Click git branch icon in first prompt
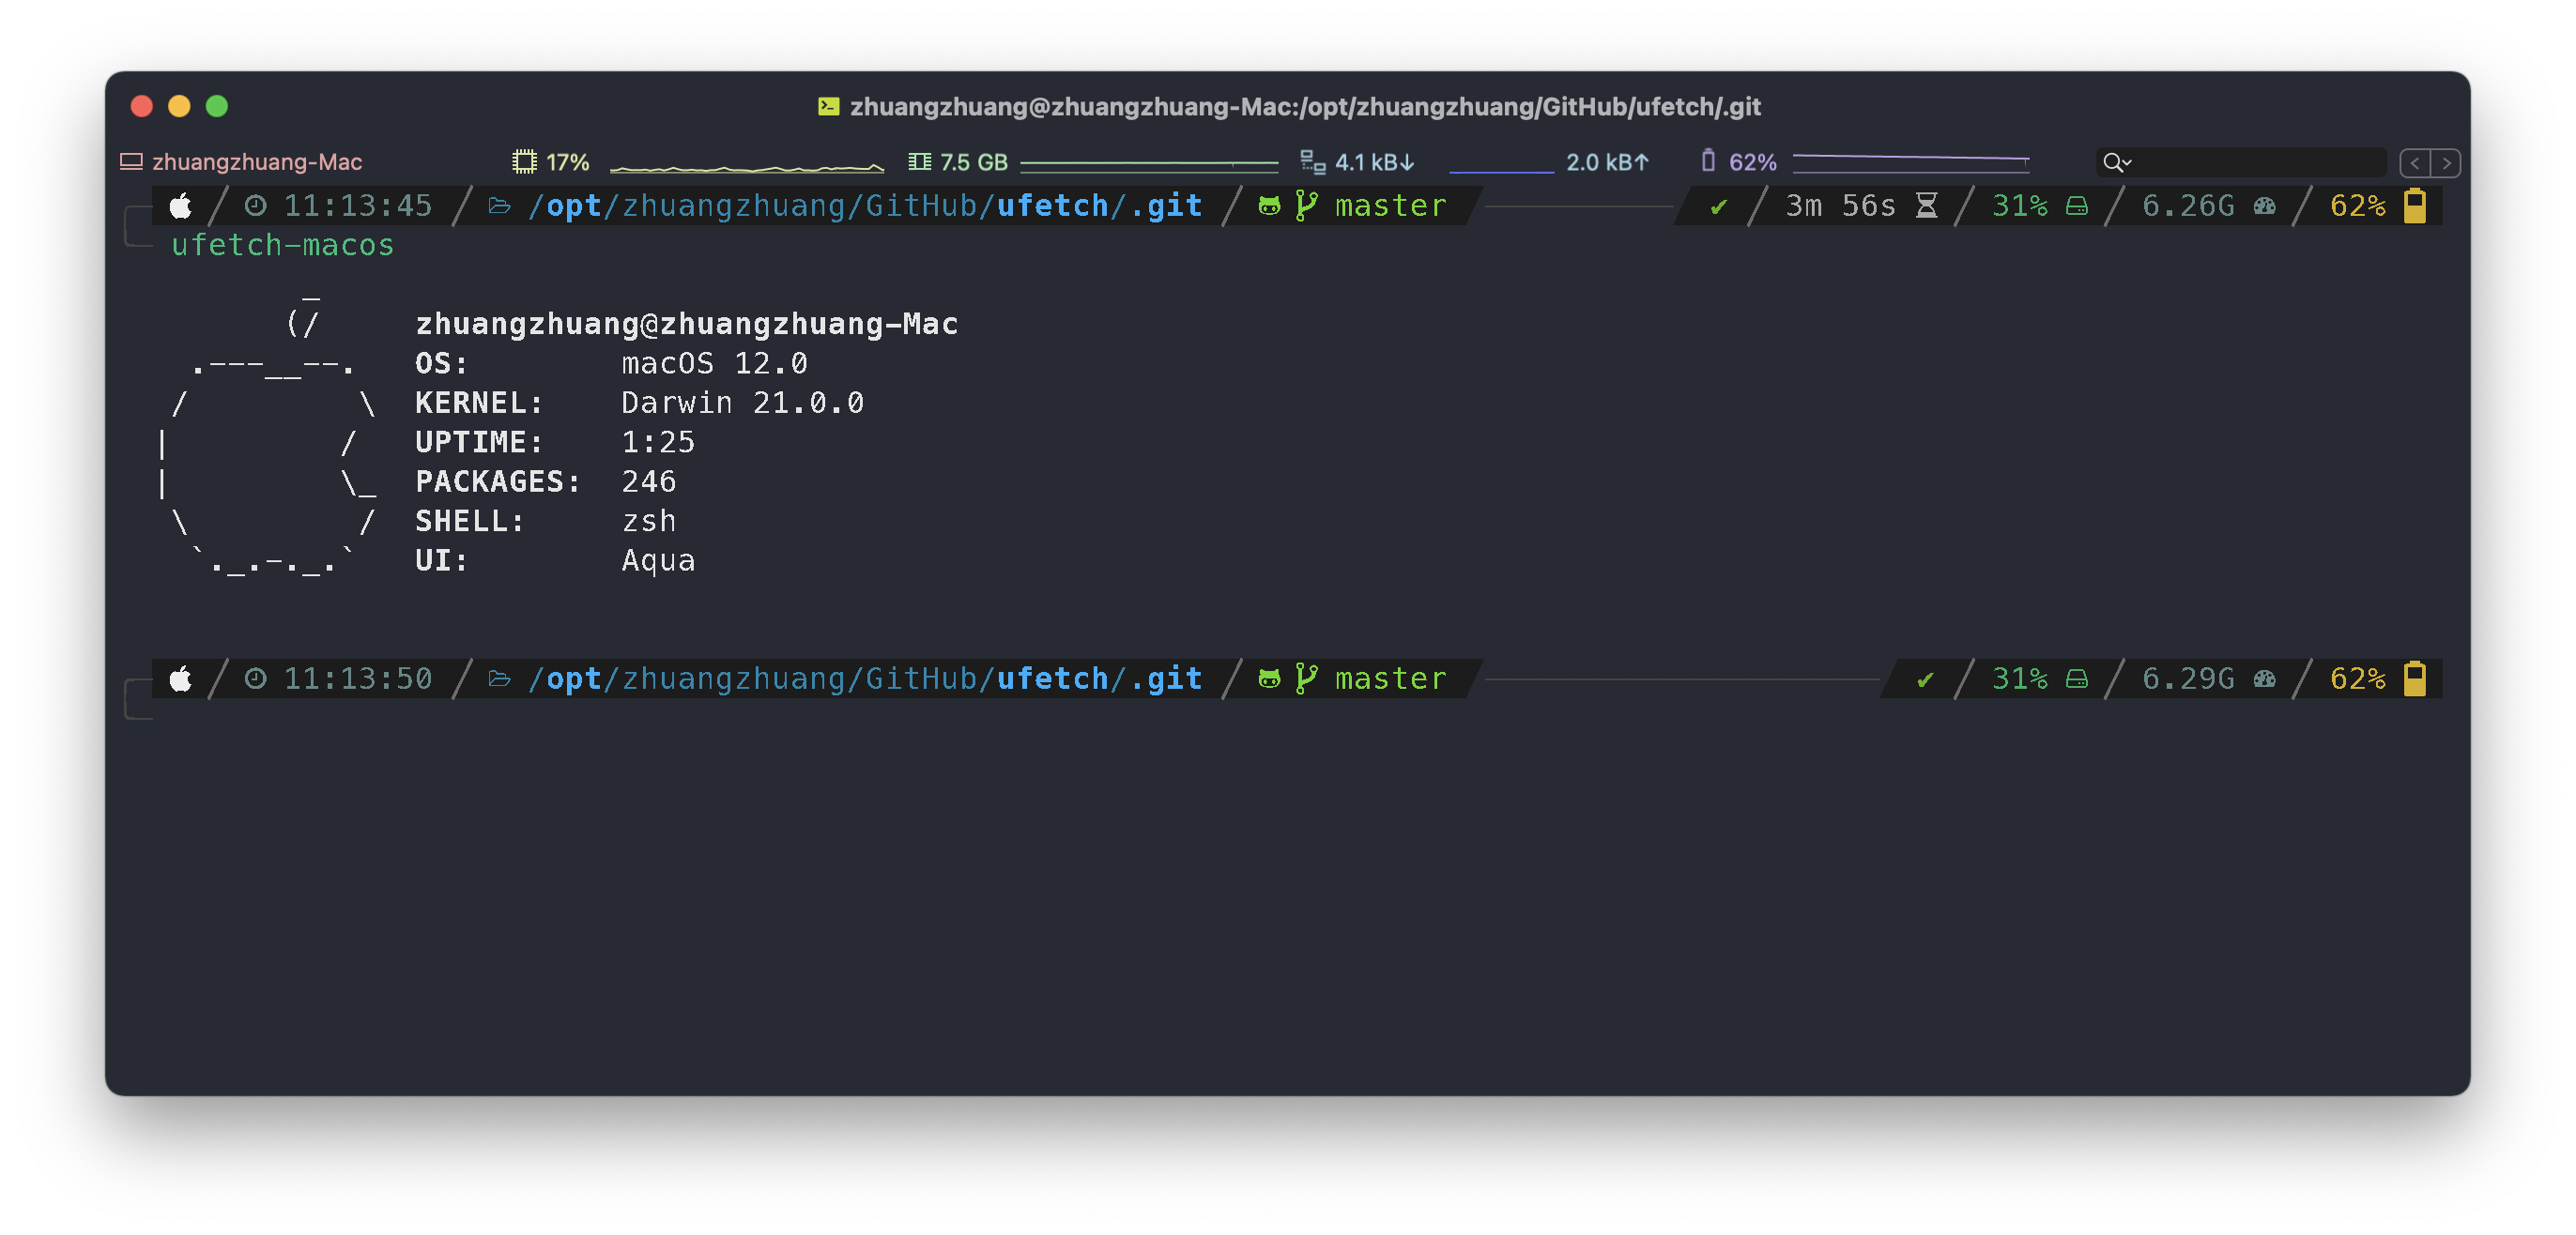Viewport: 2576px width, 1235px height. (x=1306, y=206)
